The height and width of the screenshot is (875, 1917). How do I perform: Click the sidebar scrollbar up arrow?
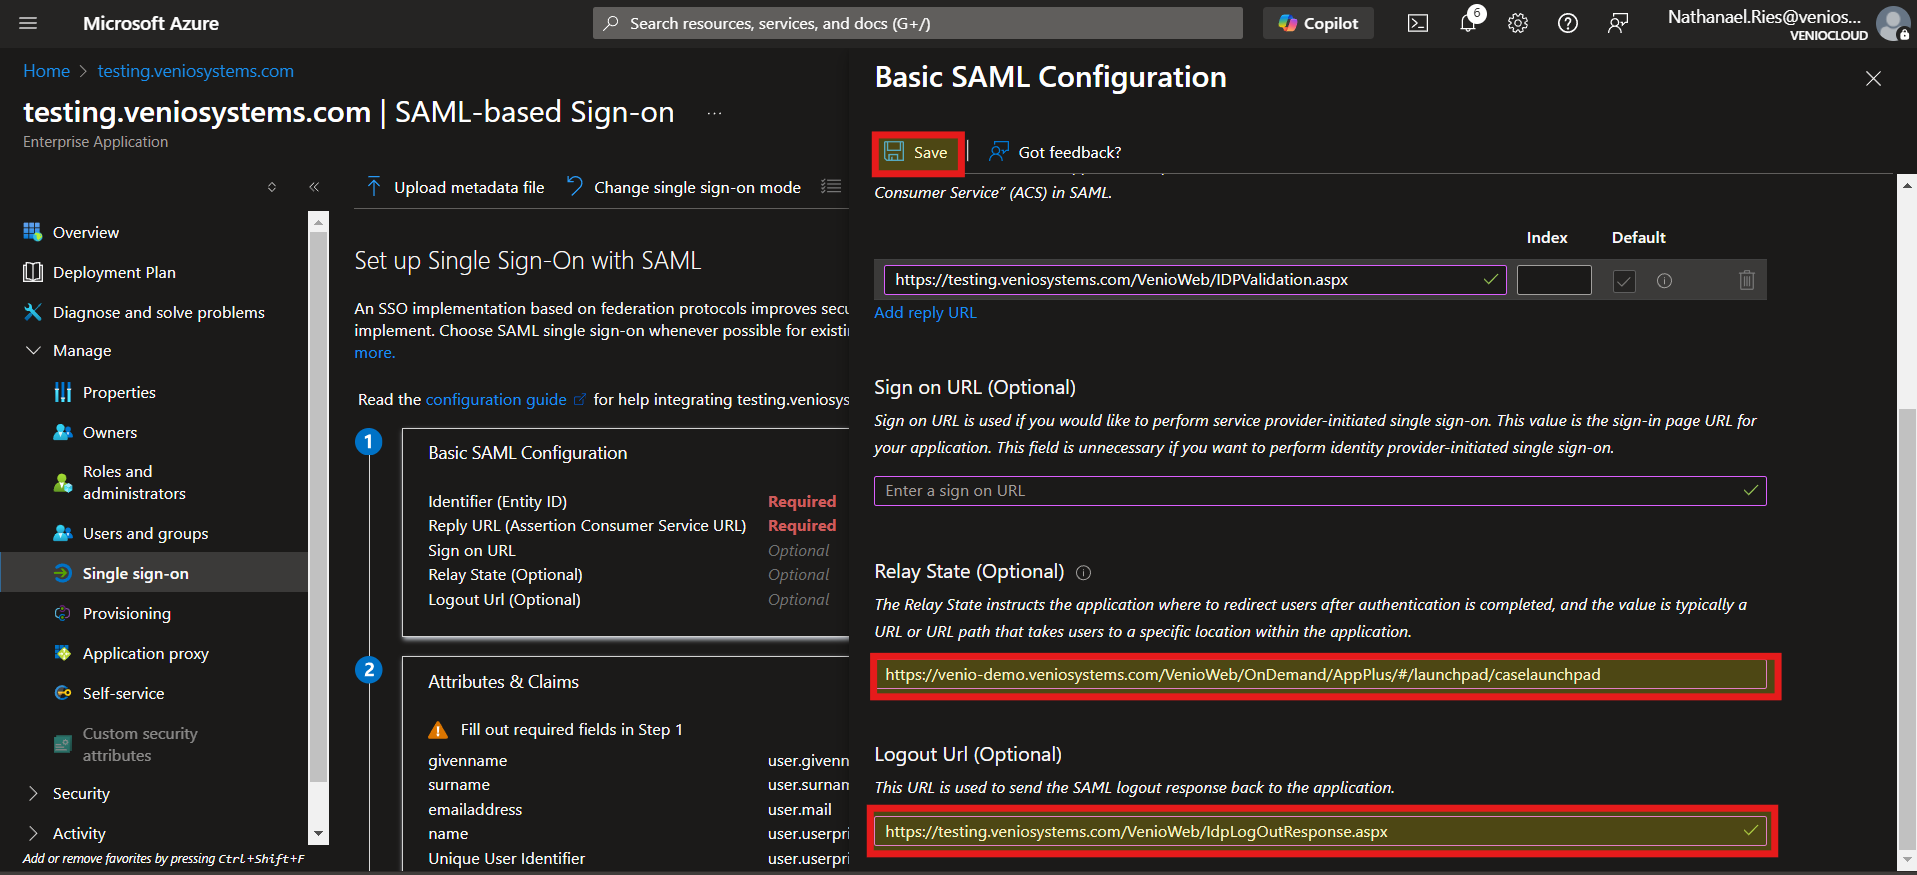pyautogui.click(x=319, y=221)
